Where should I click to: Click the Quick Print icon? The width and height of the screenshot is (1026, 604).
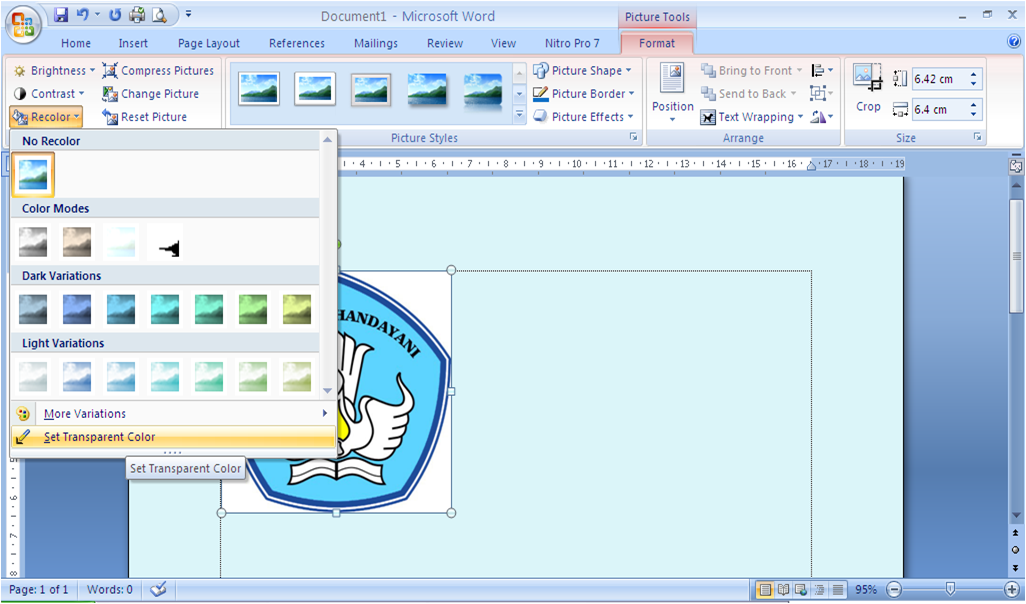[x=137, y=15]
